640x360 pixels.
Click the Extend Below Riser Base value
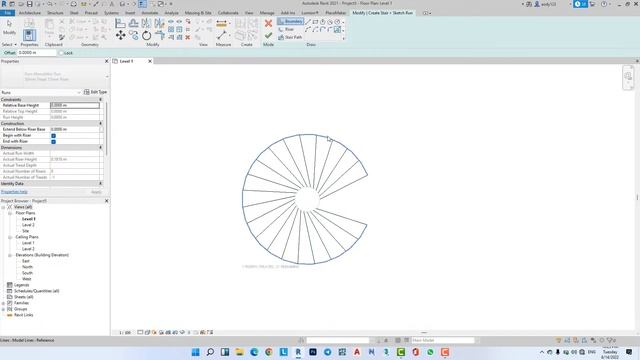pyautogui.click(x=75, y=129)
